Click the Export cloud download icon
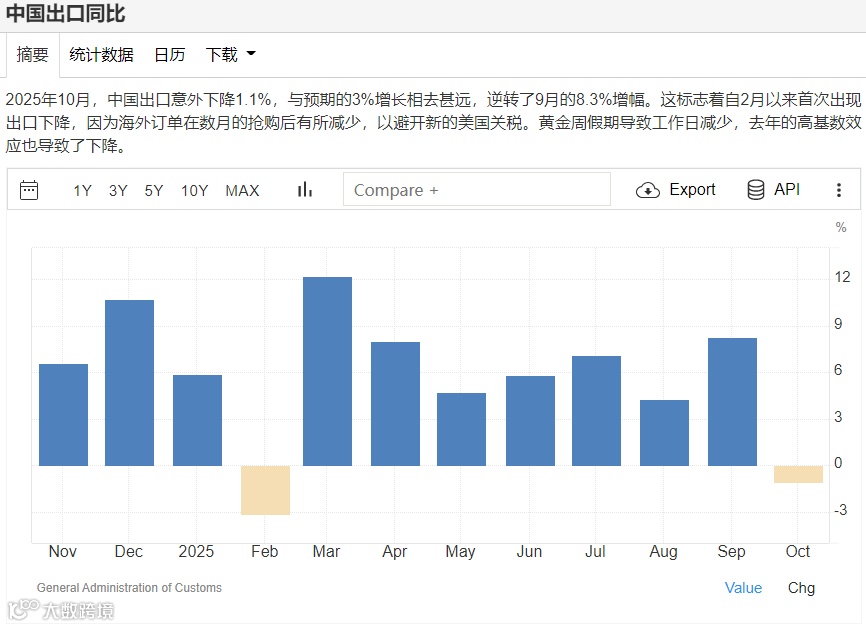 click(x=647, y=190)
